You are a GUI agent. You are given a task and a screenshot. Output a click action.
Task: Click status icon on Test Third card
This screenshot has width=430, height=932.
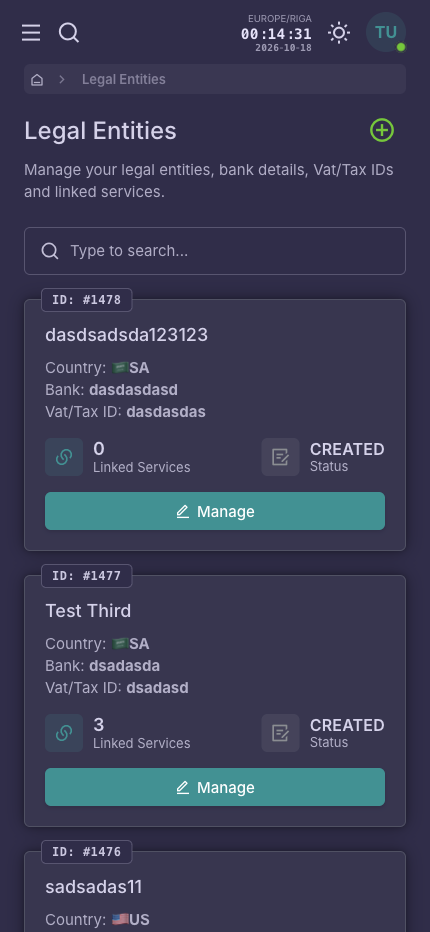(280, 733)
